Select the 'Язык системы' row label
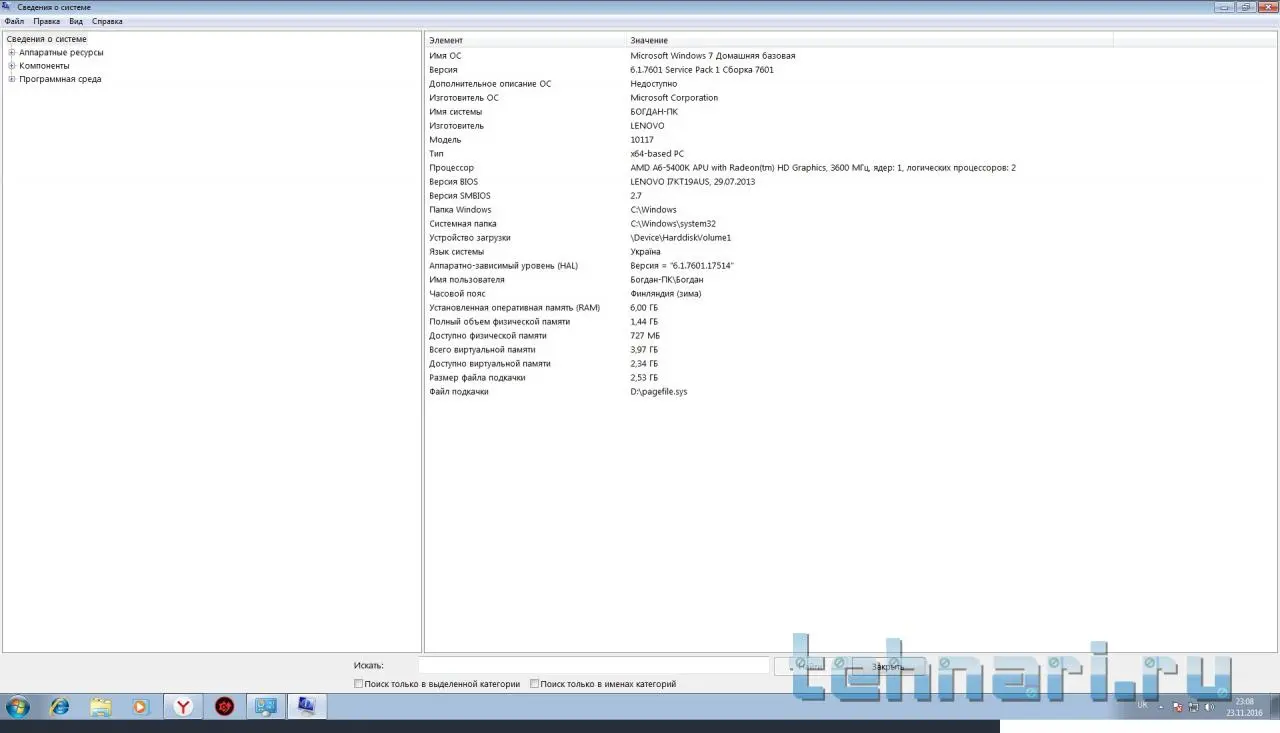Viewport: 1280px width, 733px height. (456, 252)
